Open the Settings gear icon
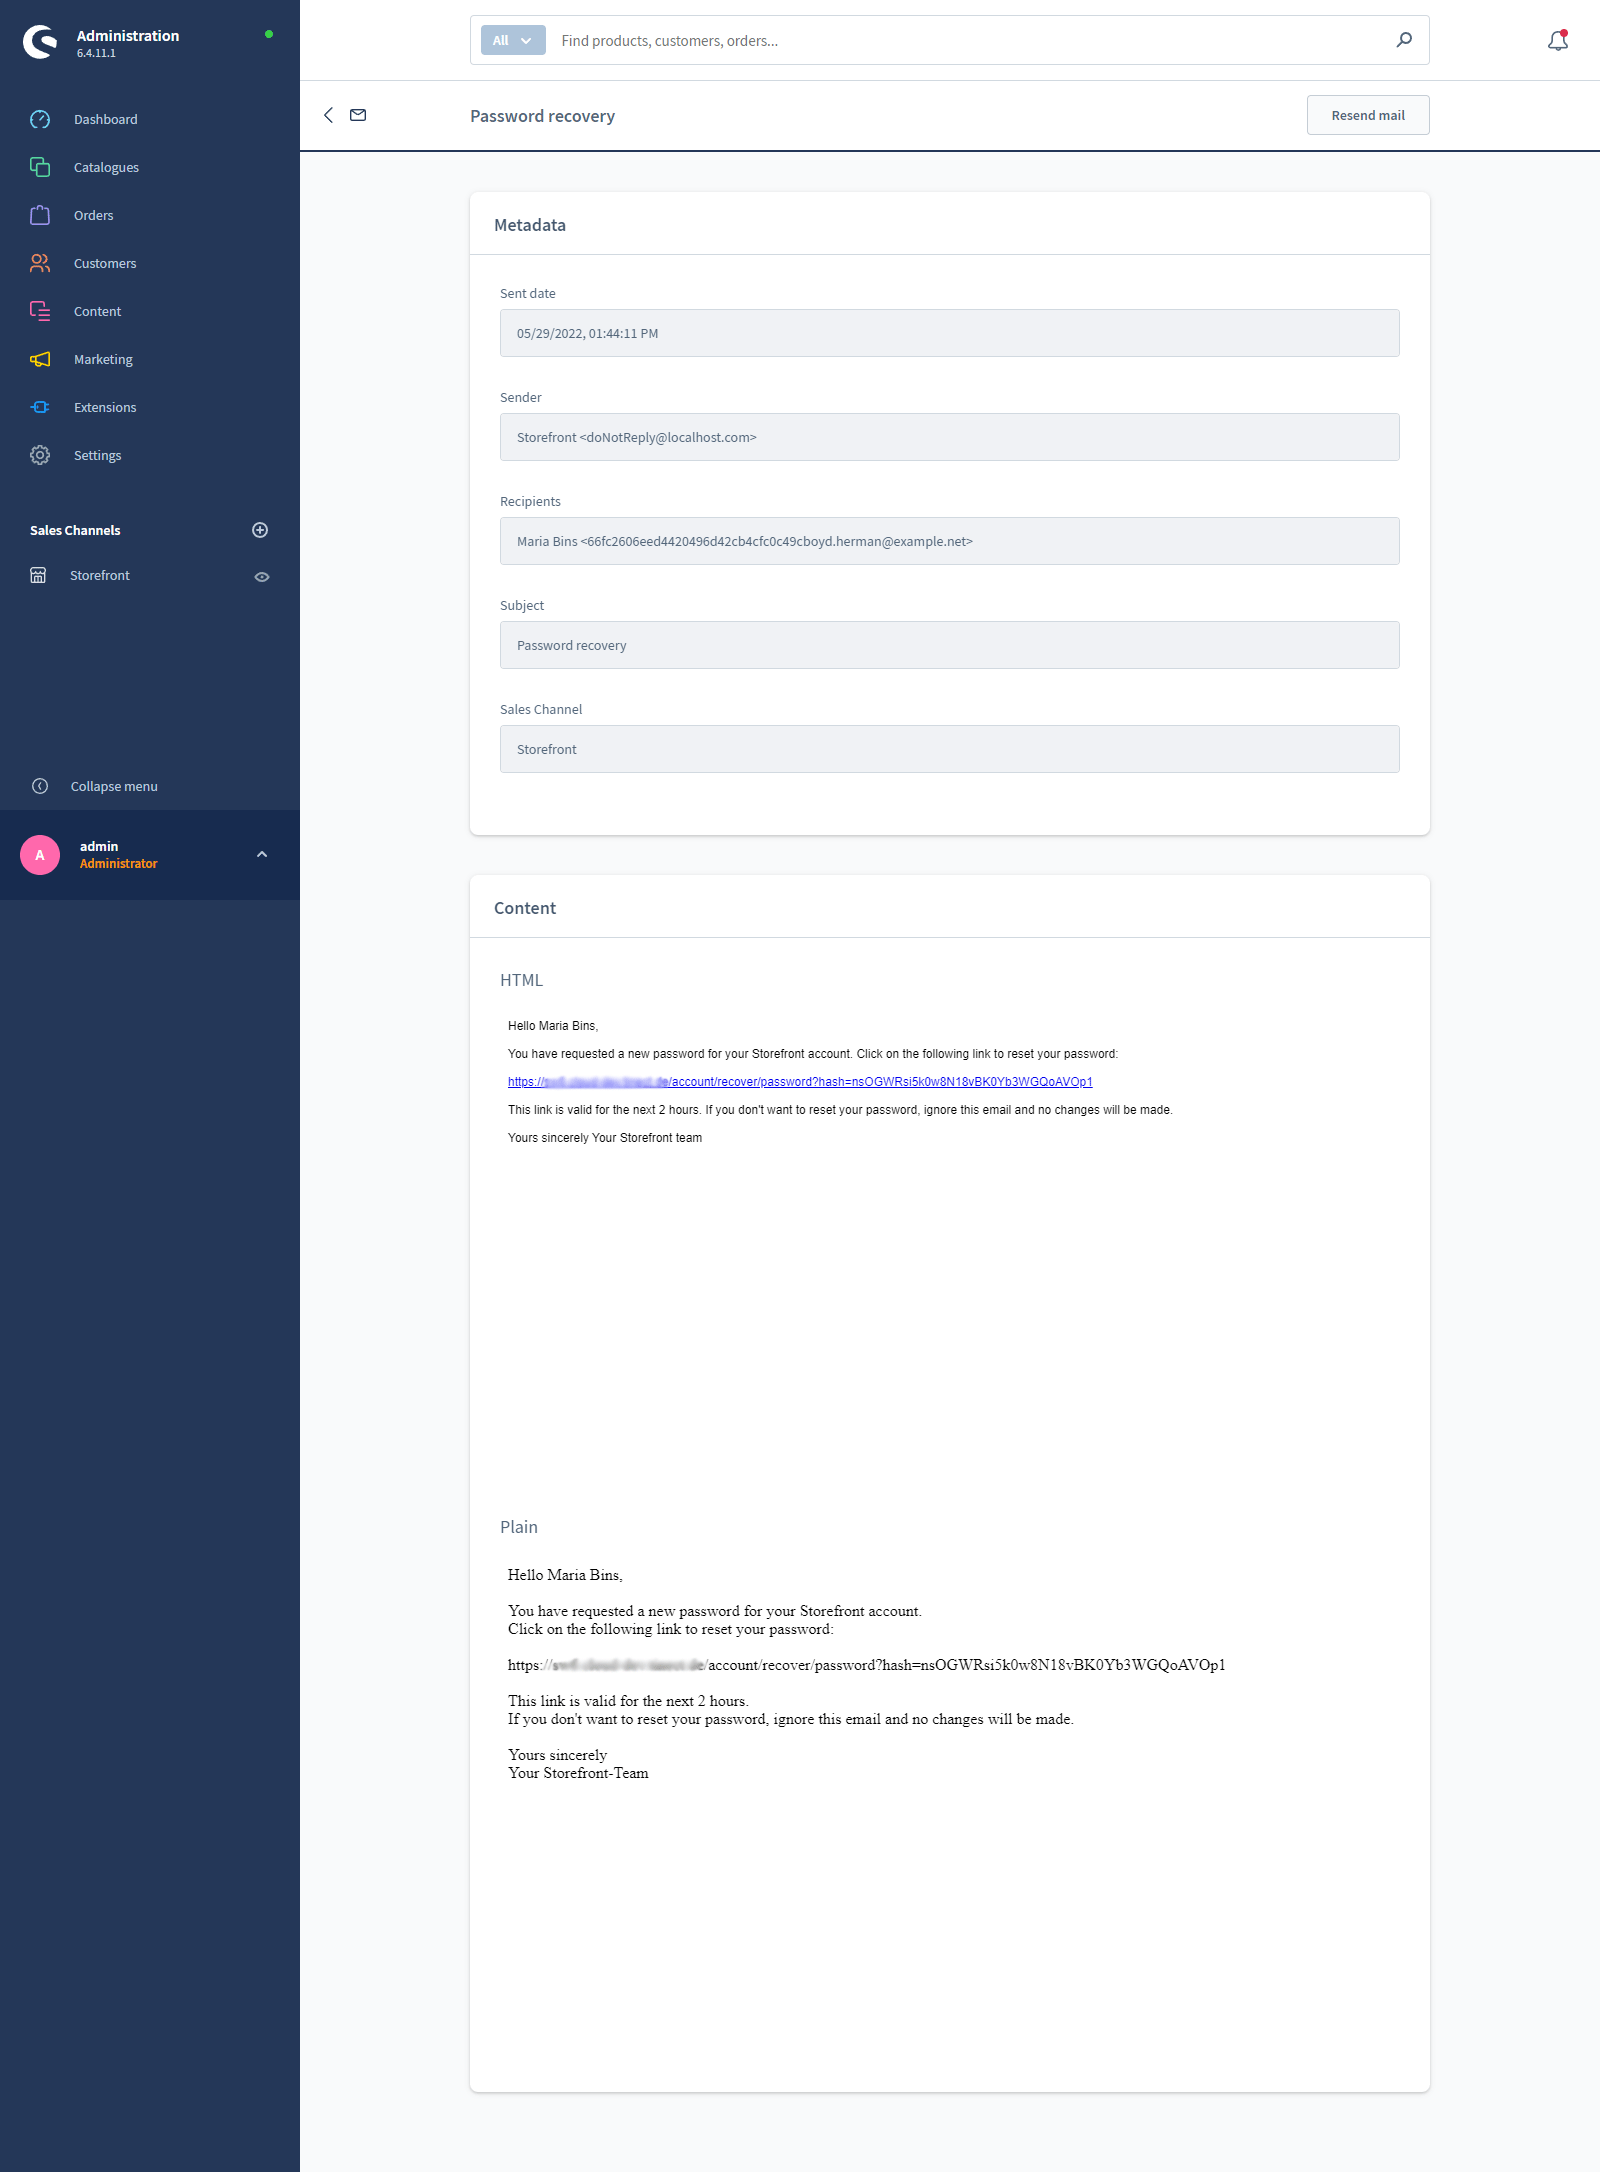1600x2172 pixels. 40,455
